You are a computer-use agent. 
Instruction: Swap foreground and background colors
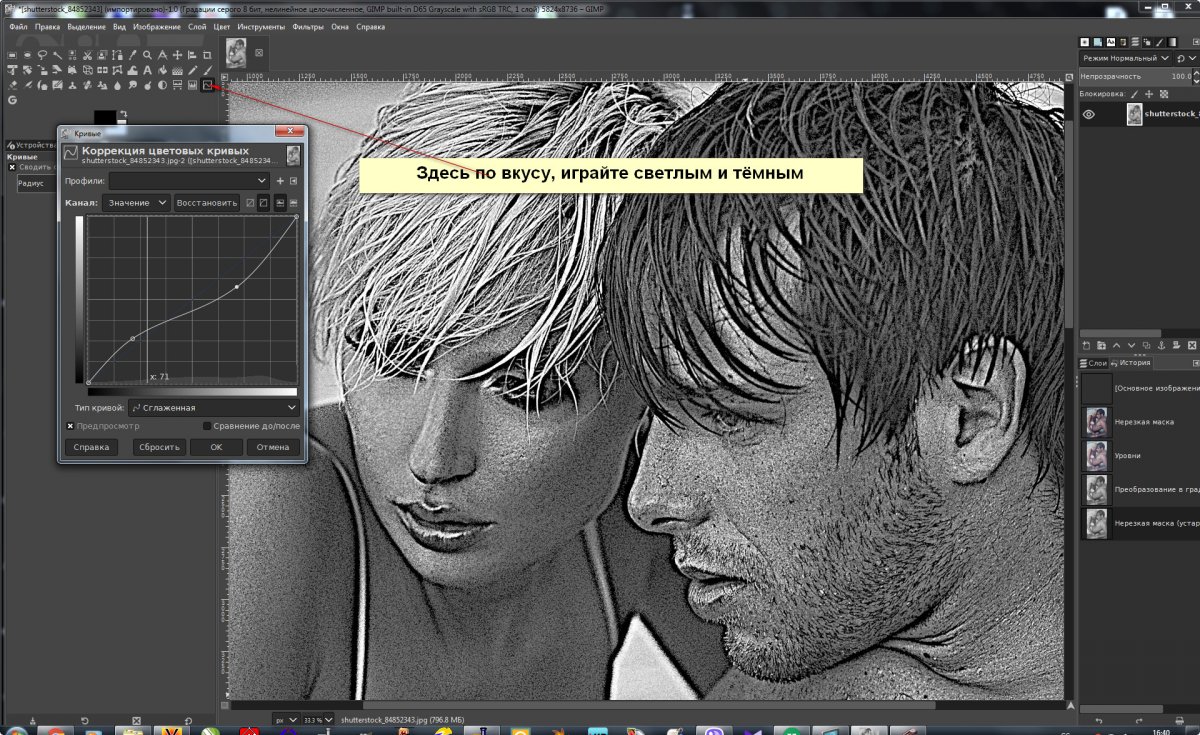pyautogui.click(x=123, y=115)
